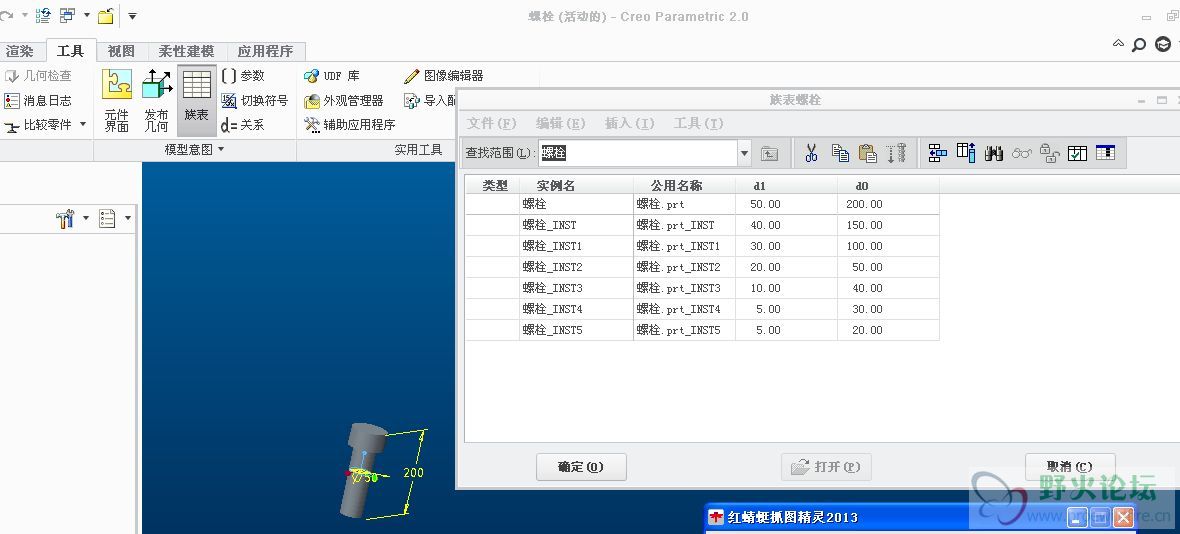The image size is (1180, 534).
Task: Open 辅助应用程序 auxiliary applications
Action: 350,125
